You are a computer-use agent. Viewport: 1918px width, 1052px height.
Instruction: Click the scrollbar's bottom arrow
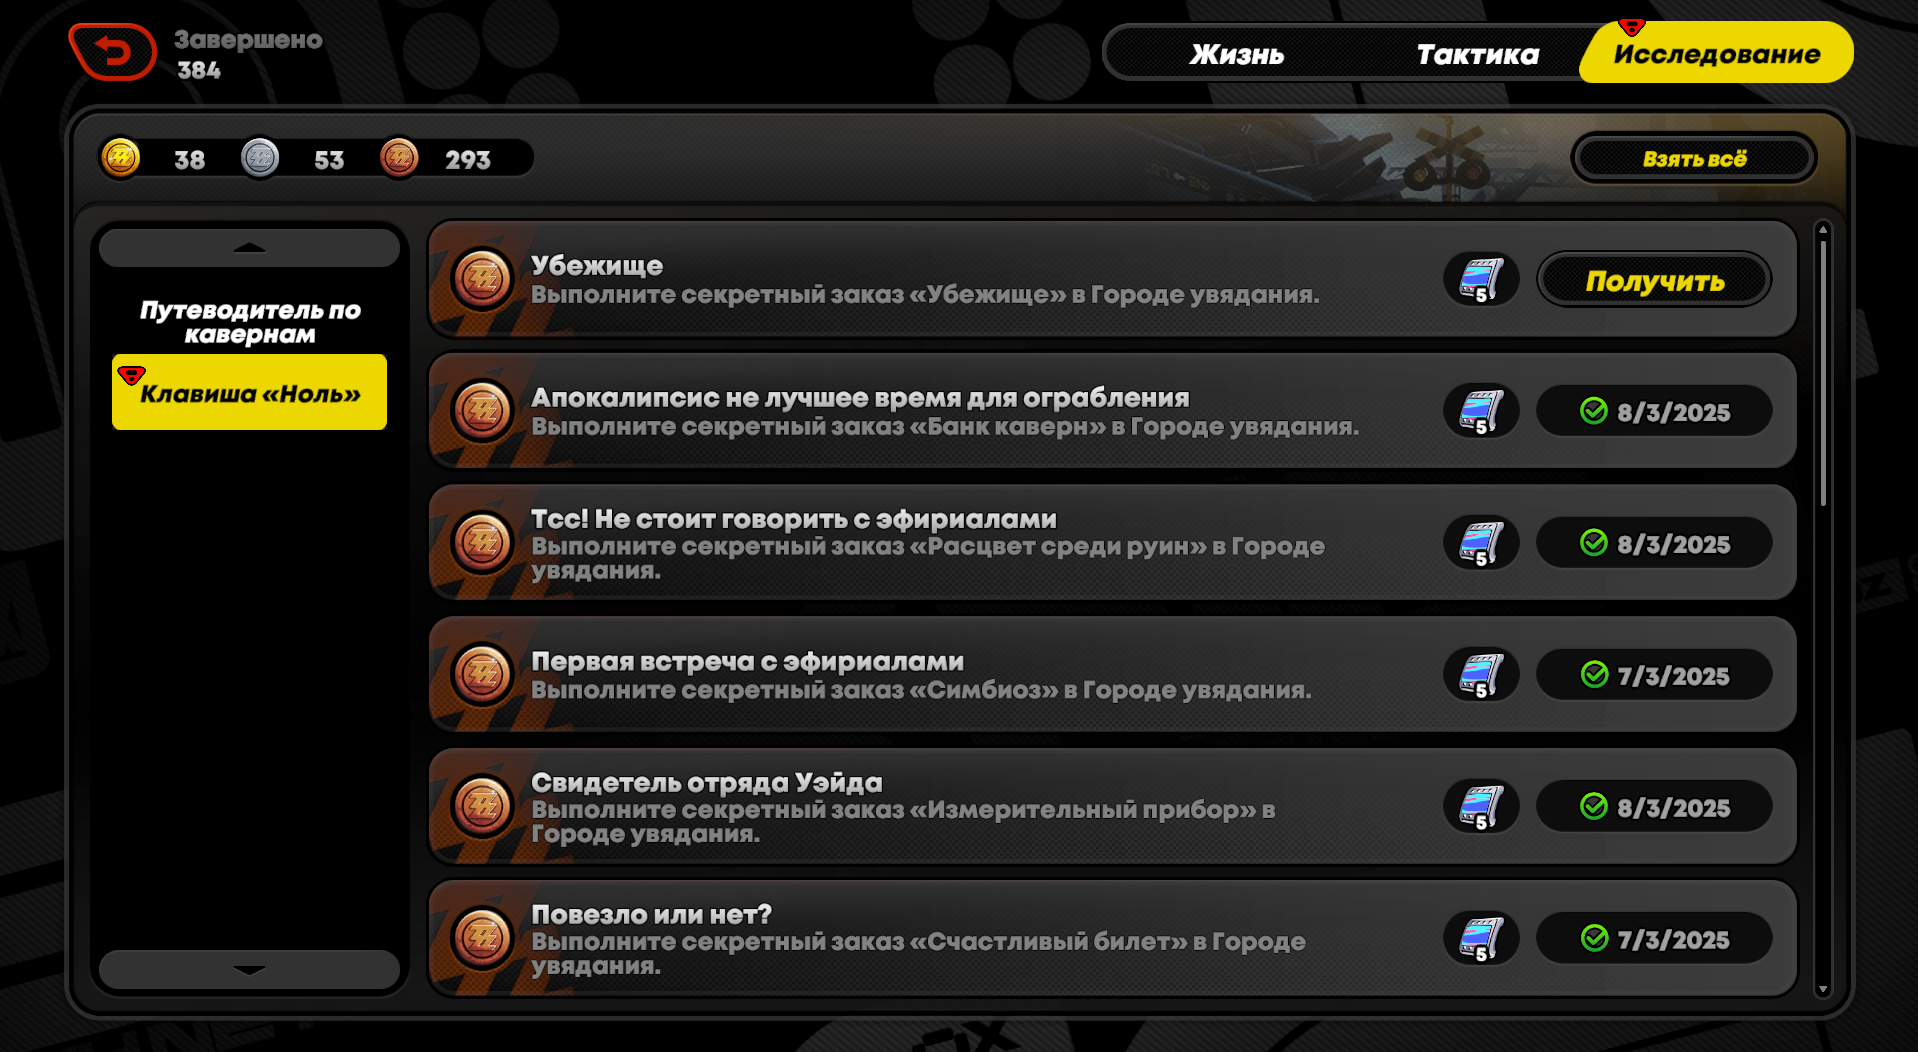tap(1823, 988)
